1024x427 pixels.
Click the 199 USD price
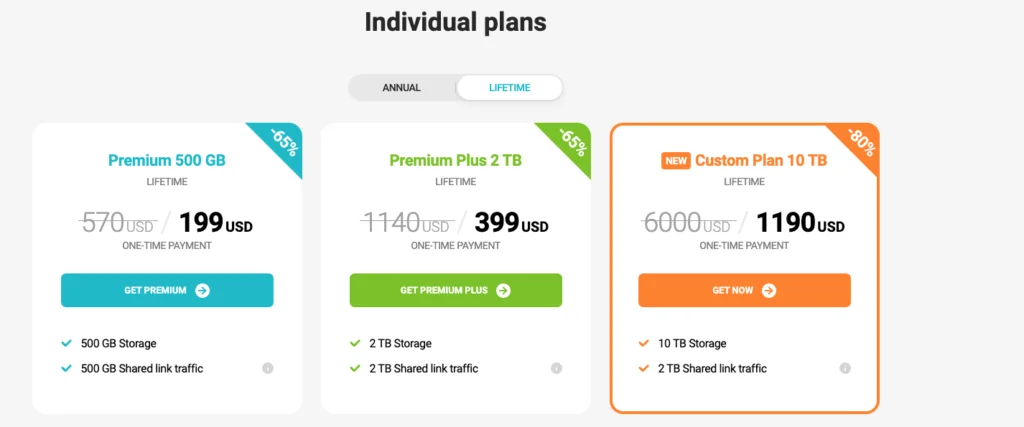[x=216, y=224]
